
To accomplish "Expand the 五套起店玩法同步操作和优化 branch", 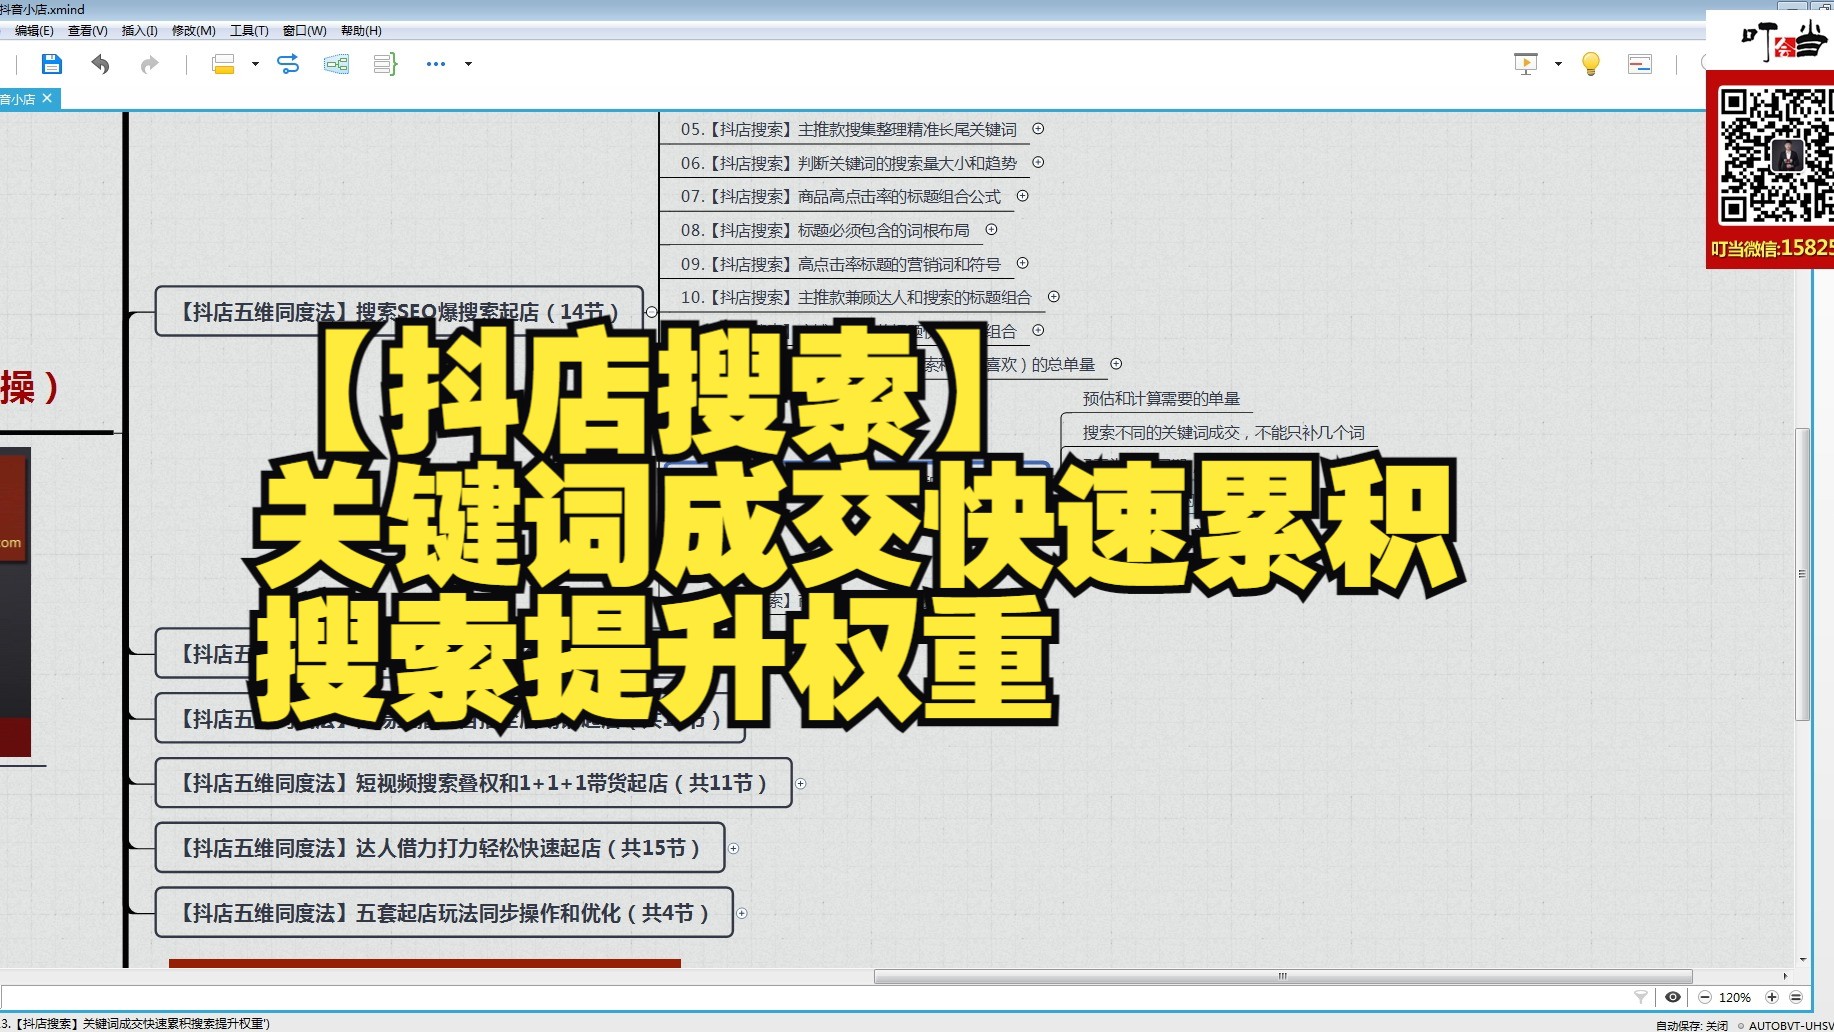I will (742, 913).
